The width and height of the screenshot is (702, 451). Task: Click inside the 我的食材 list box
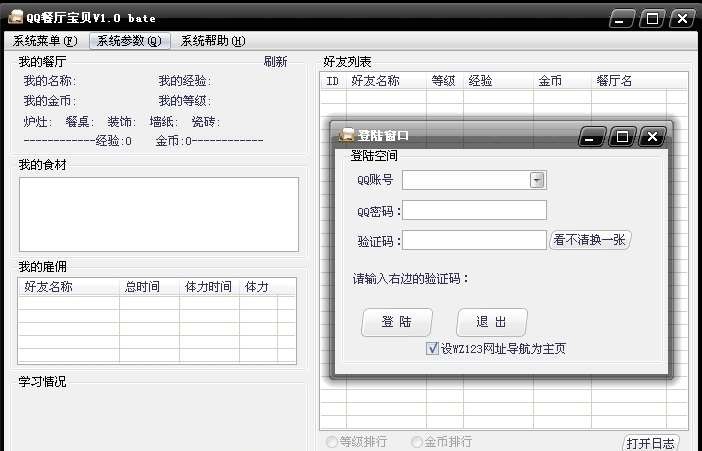[x=158, y=215]
